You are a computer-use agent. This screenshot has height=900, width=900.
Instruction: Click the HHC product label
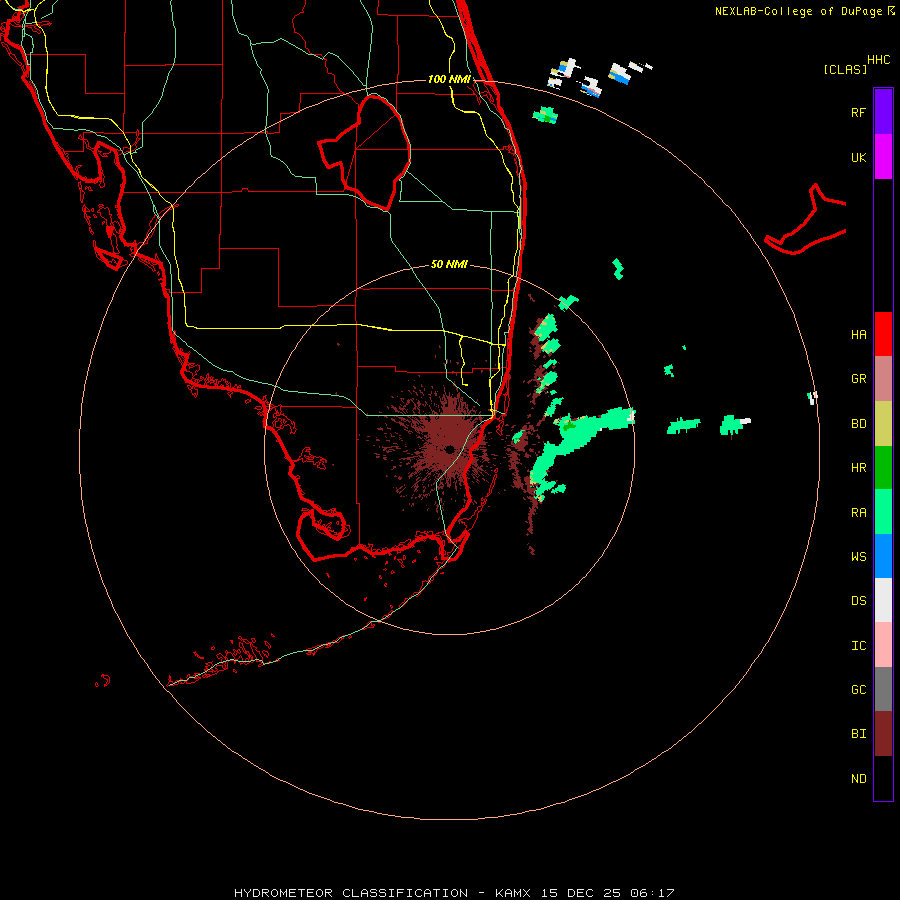pos(878,60)
